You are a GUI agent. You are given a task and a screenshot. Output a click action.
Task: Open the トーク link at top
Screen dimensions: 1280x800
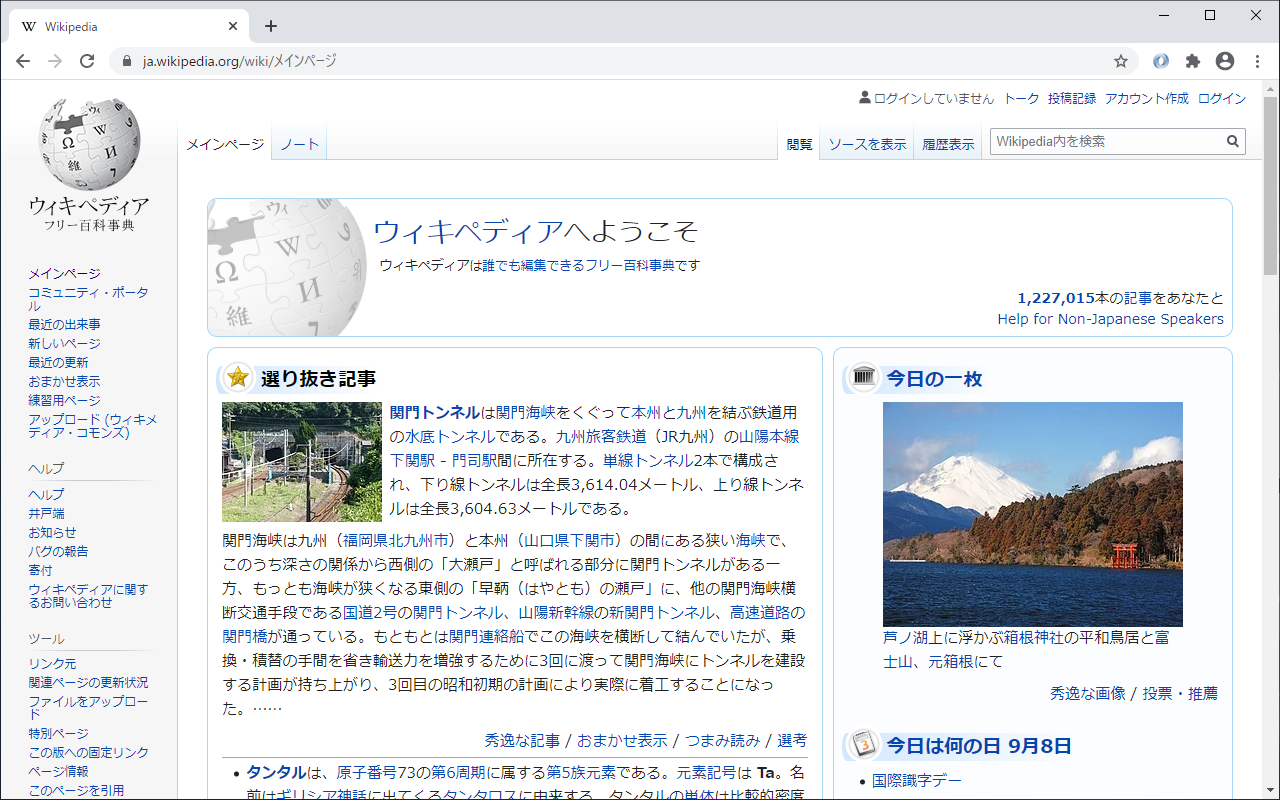pyautogui.click(x=1021, y=98)
